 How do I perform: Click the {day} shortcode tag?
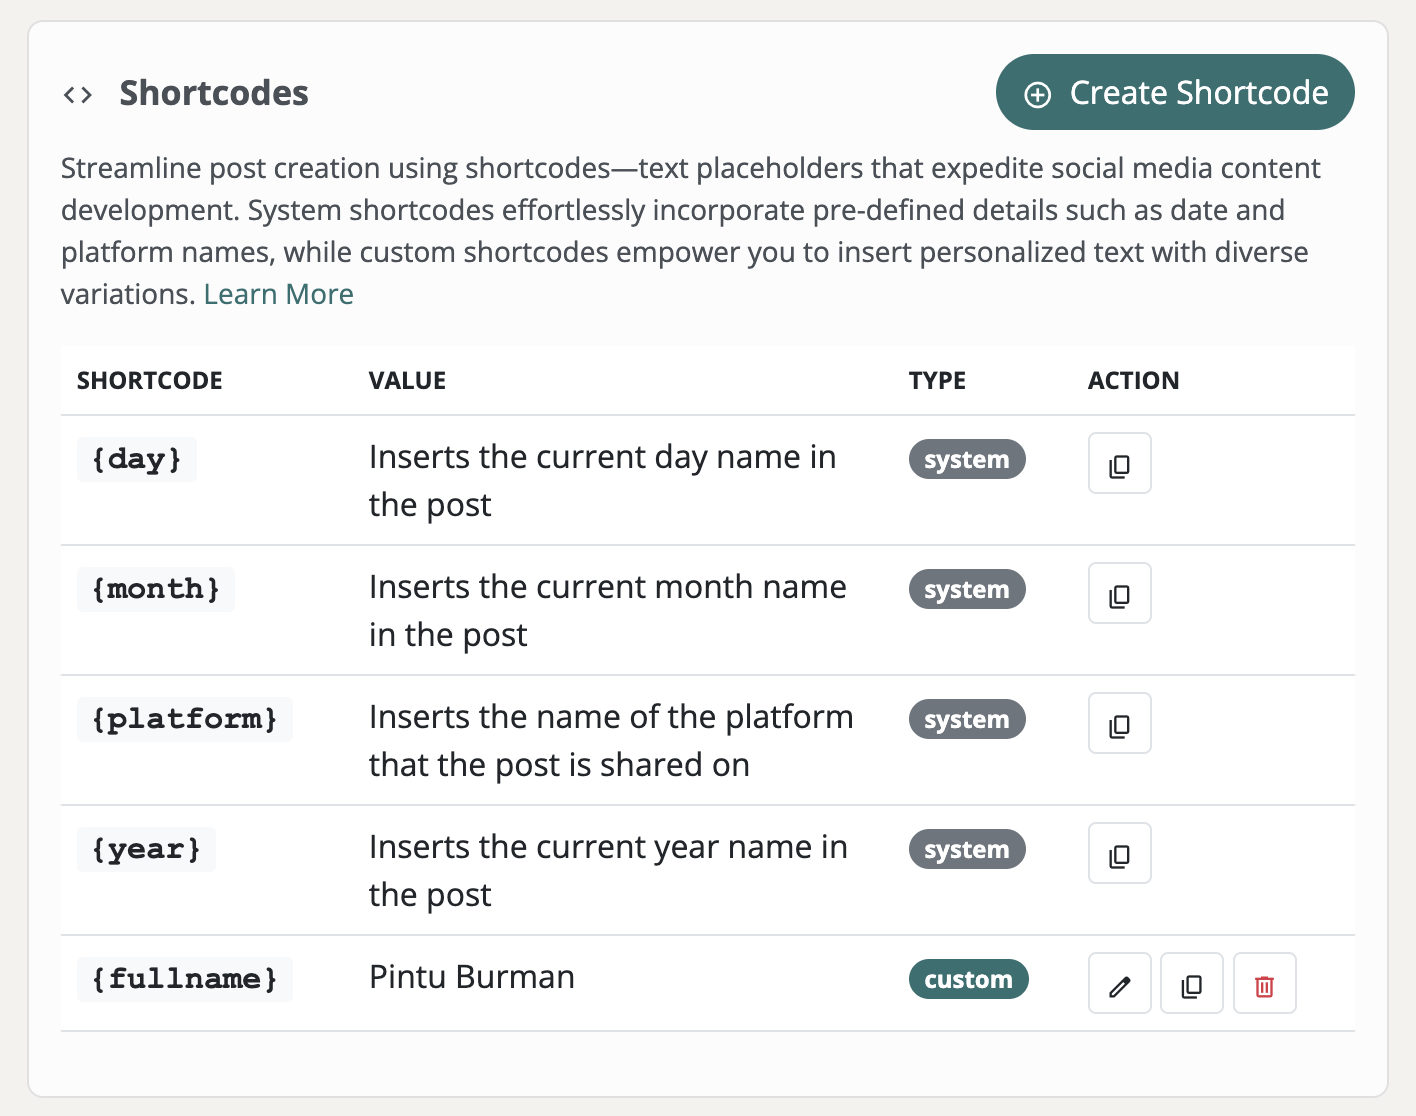pyautogui.click(x=137, y=459)
